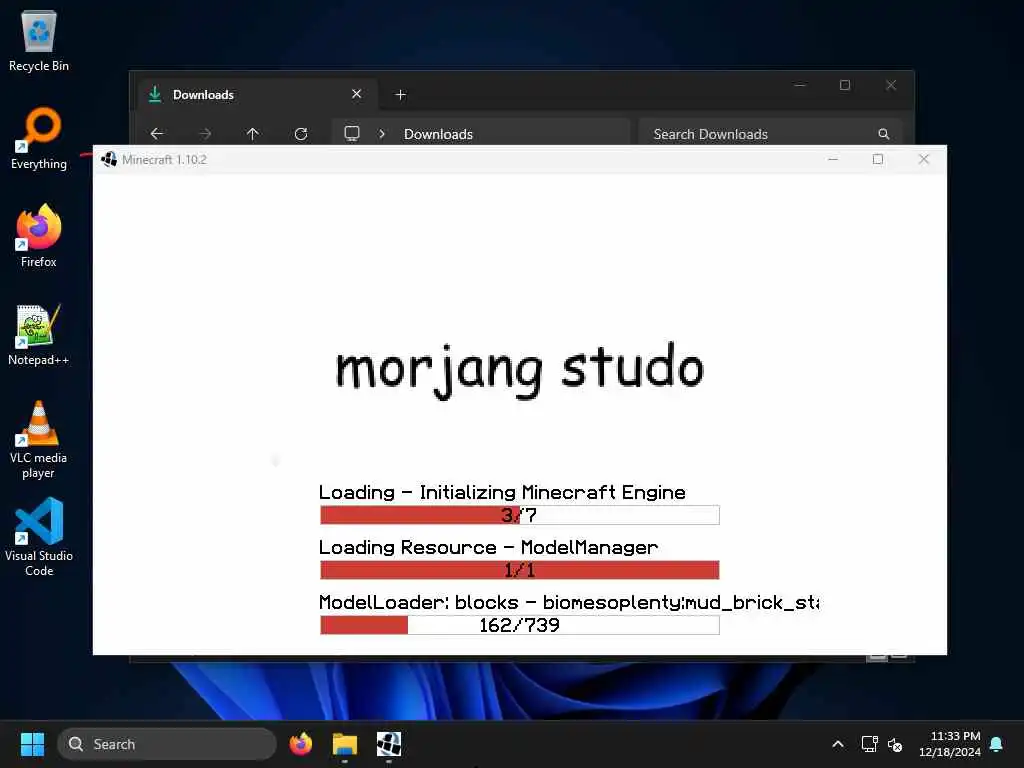
Task: Minimize the File Explorer Downloads window
Action: point(800,85)
